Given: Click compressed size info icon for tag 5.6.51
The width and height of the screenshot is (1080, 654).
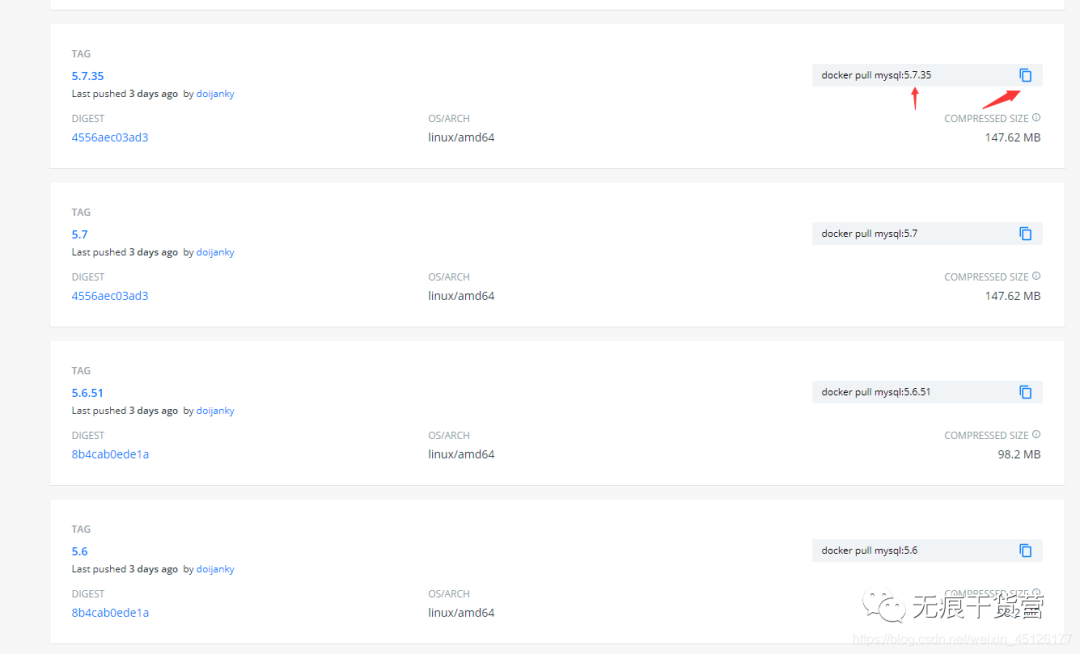Looking at the screenshot, I should click(1036, 435).
